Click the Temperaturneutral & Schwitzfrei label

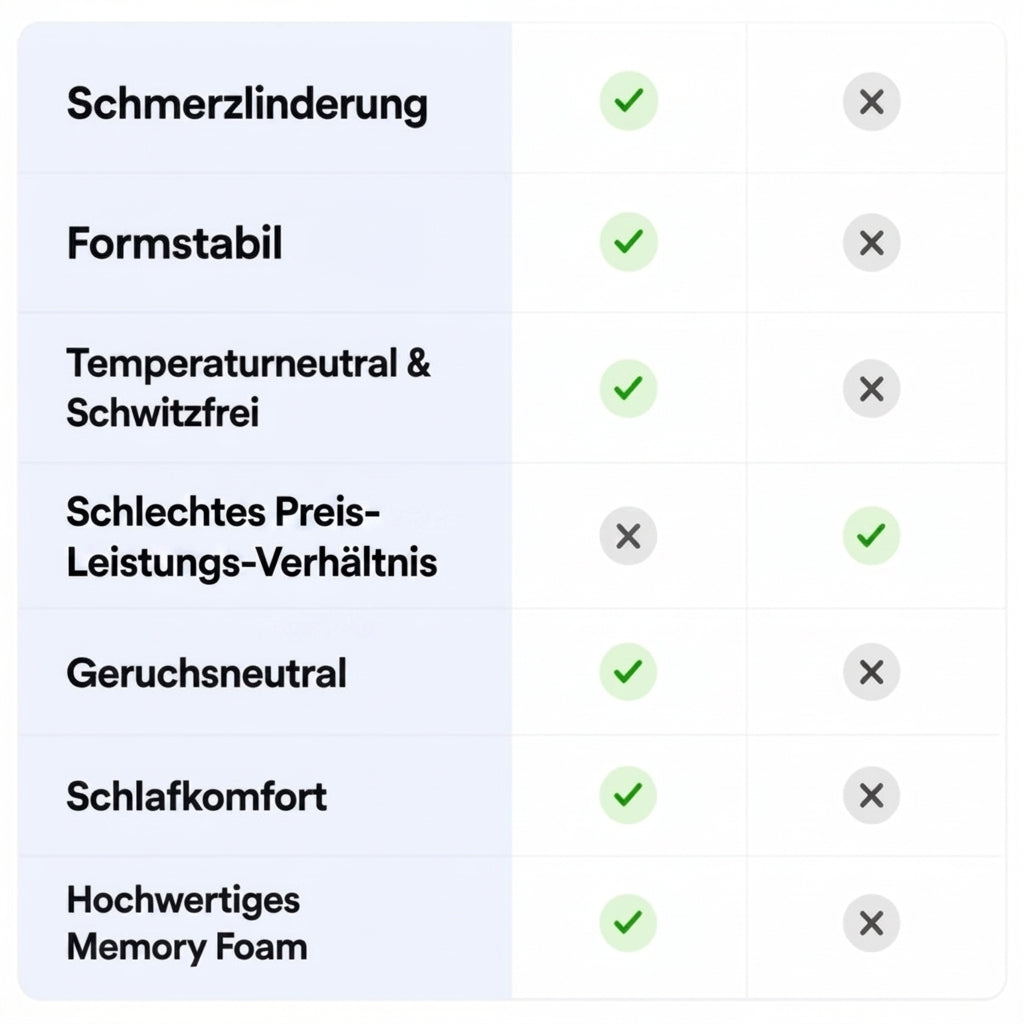pyautogui.click(x=249, y=388)
